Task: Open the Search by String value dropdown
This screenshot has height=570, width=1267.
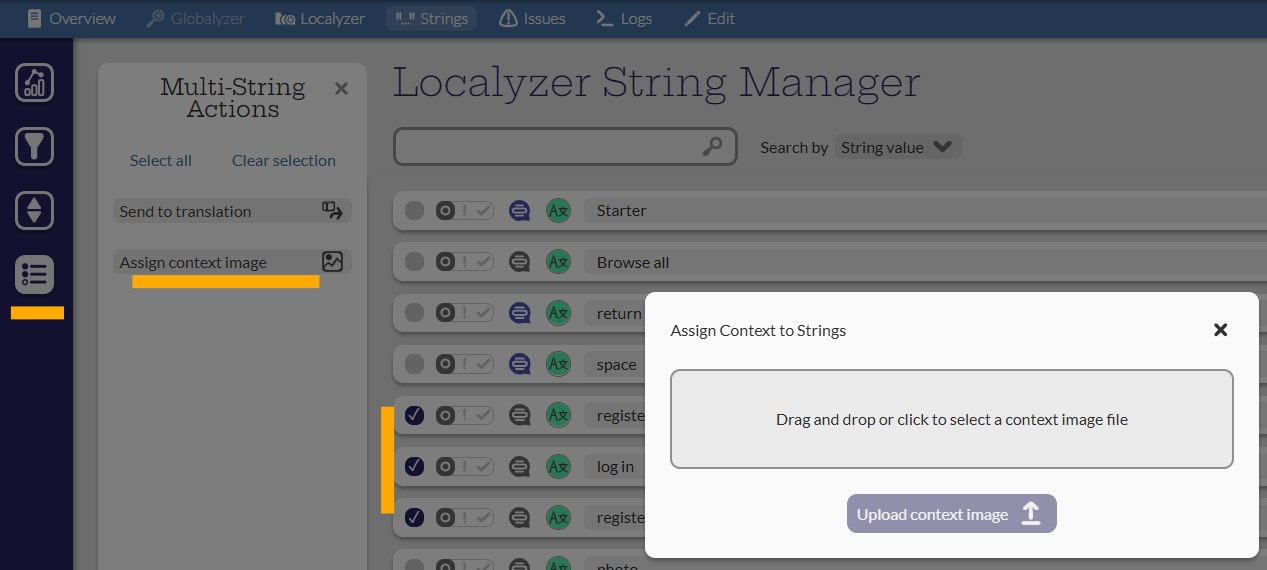Action: click(897, 147)
